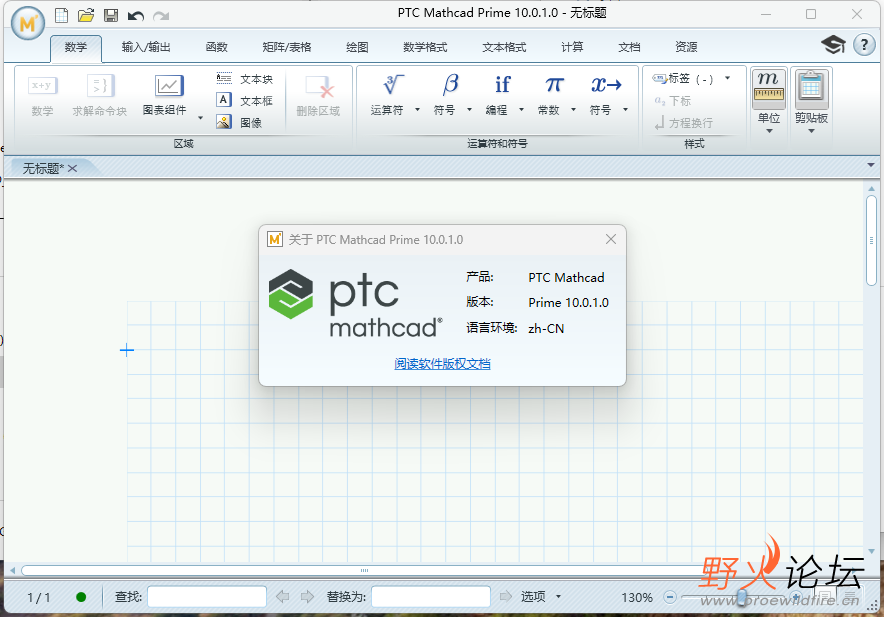Switch to the 输入/输出 tab
This screenshot has width=884, height=617.
(x=146, y=47)
